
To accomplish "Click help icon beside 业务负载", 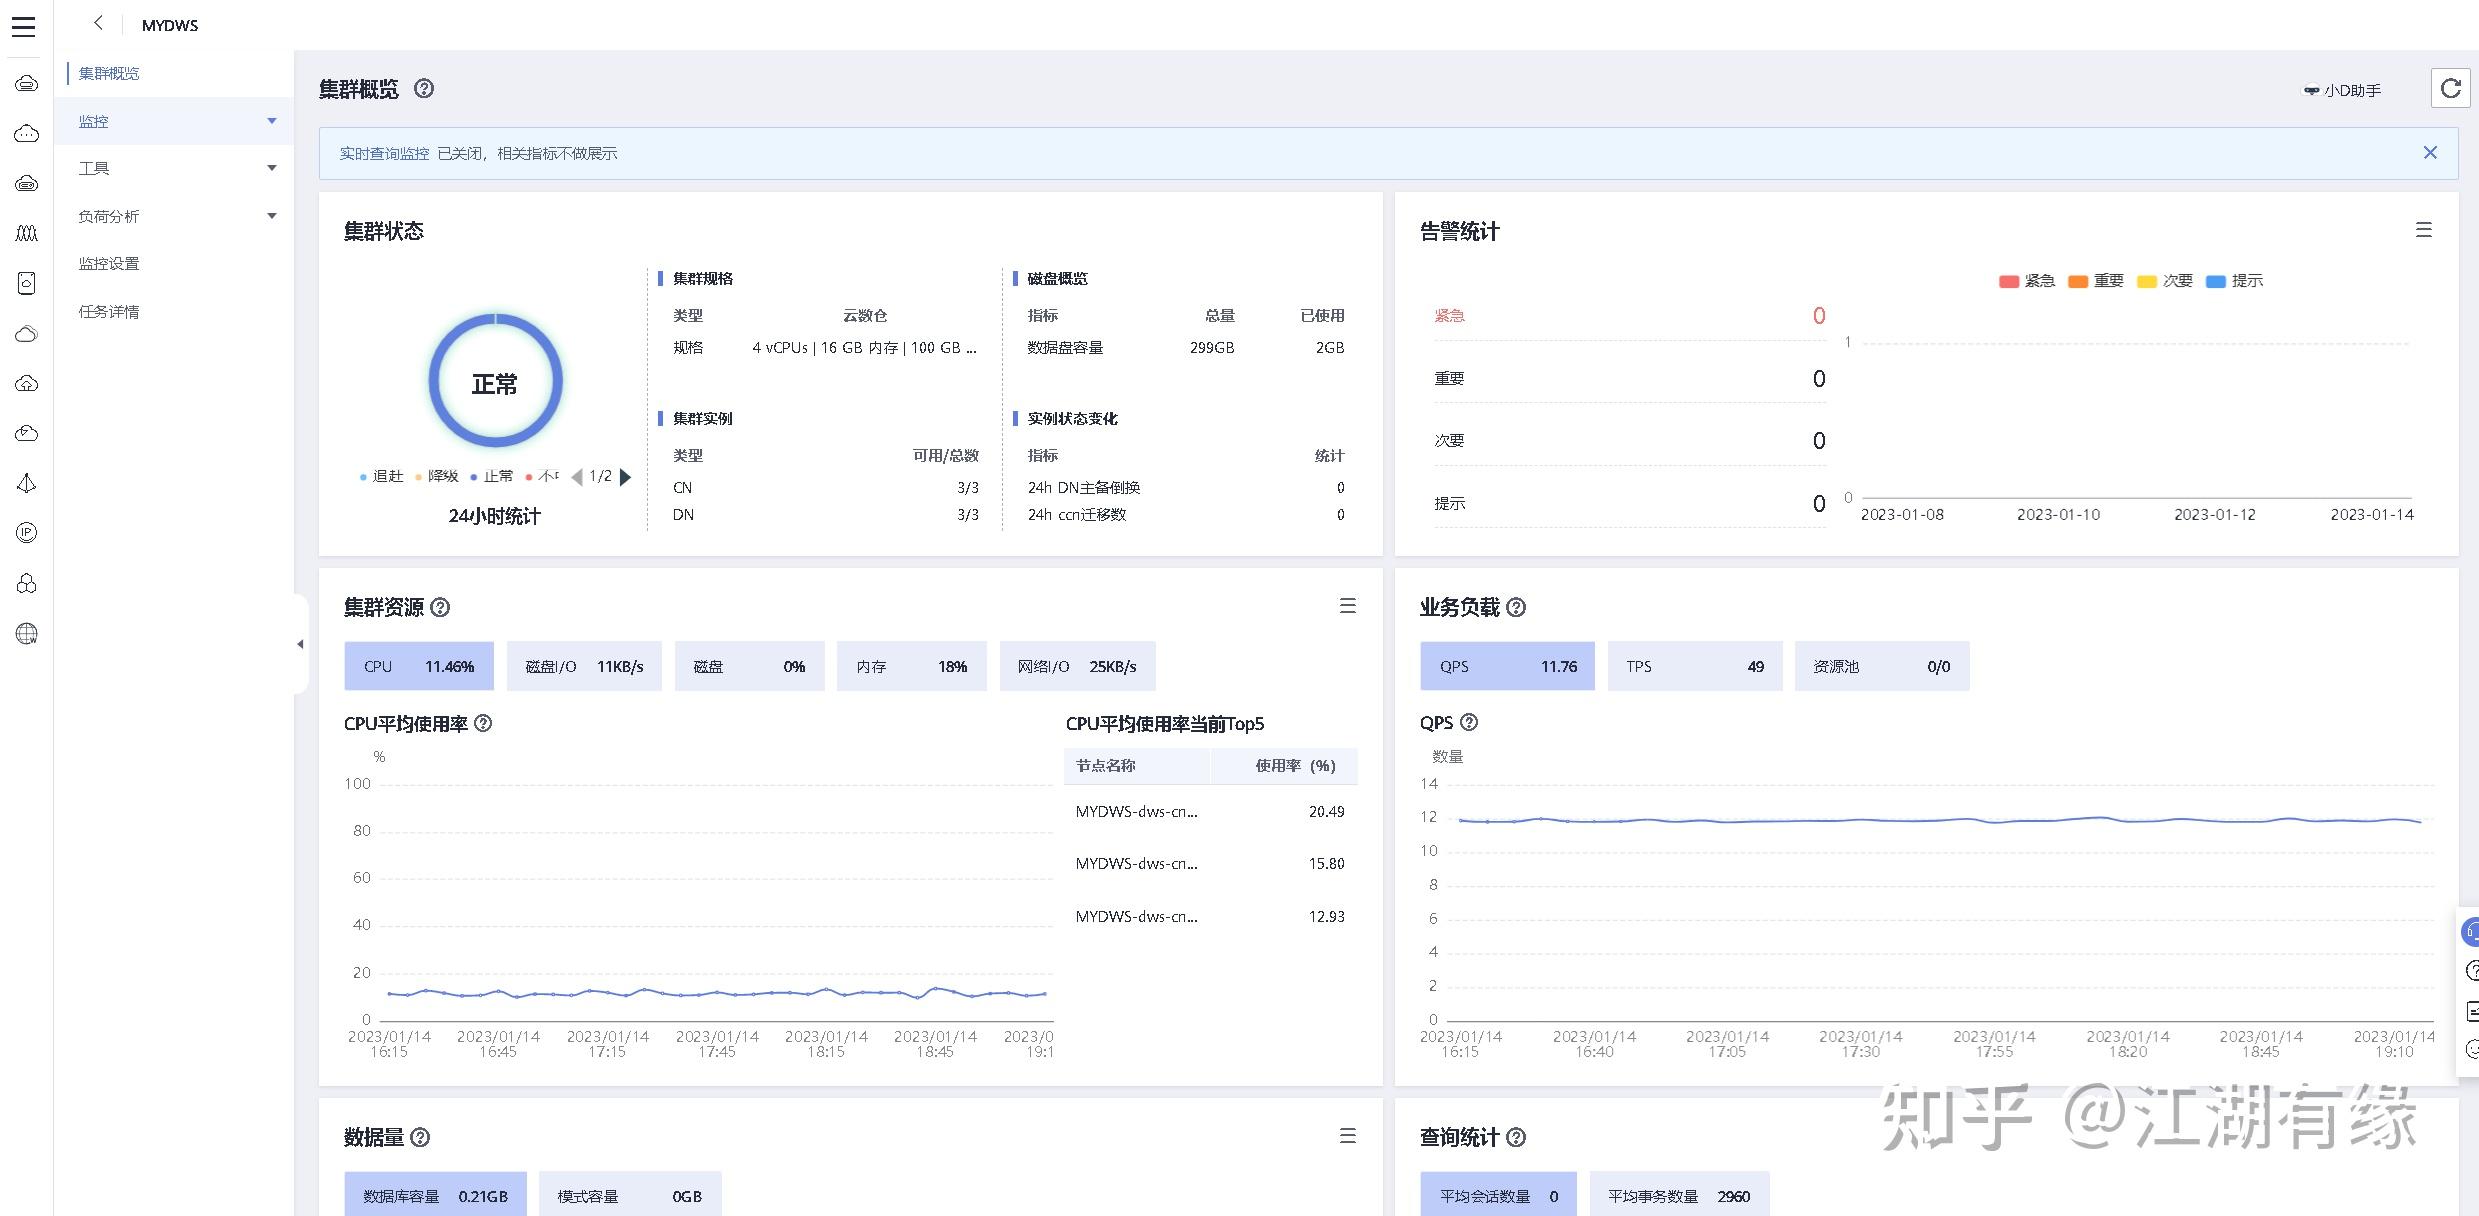I will tap(1516, 607).
